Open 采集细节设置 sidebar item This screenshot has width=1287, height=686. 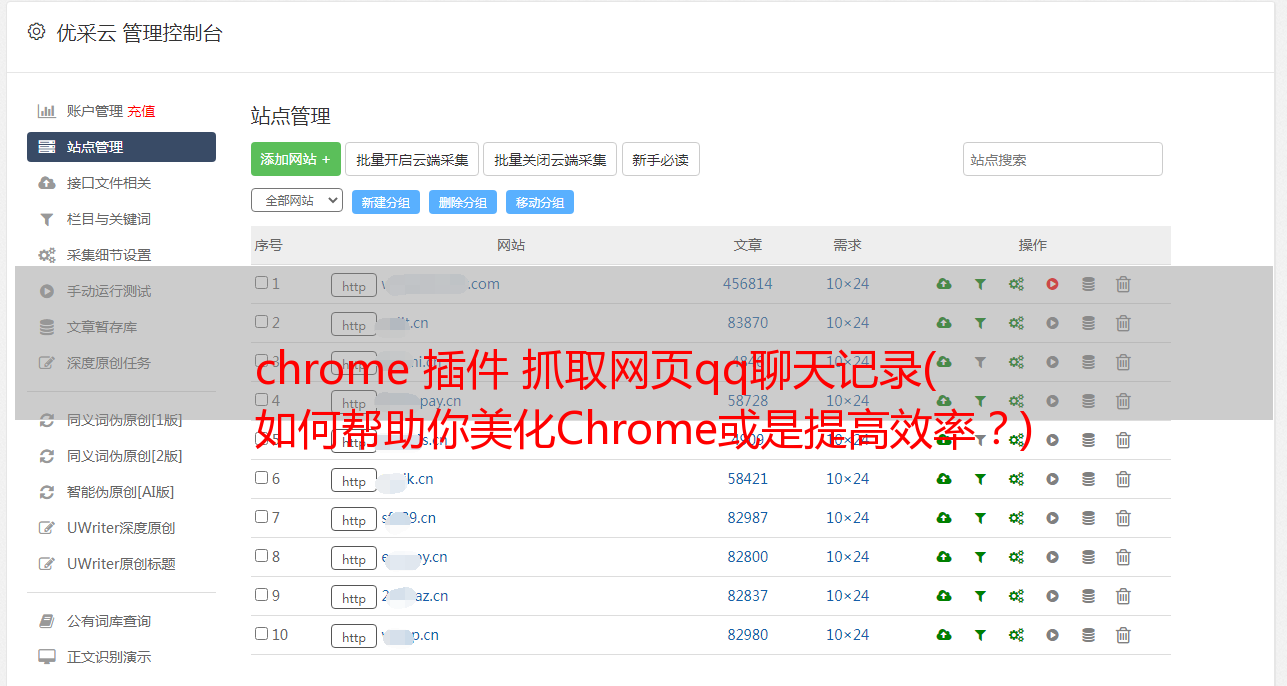tap(109, 255)
